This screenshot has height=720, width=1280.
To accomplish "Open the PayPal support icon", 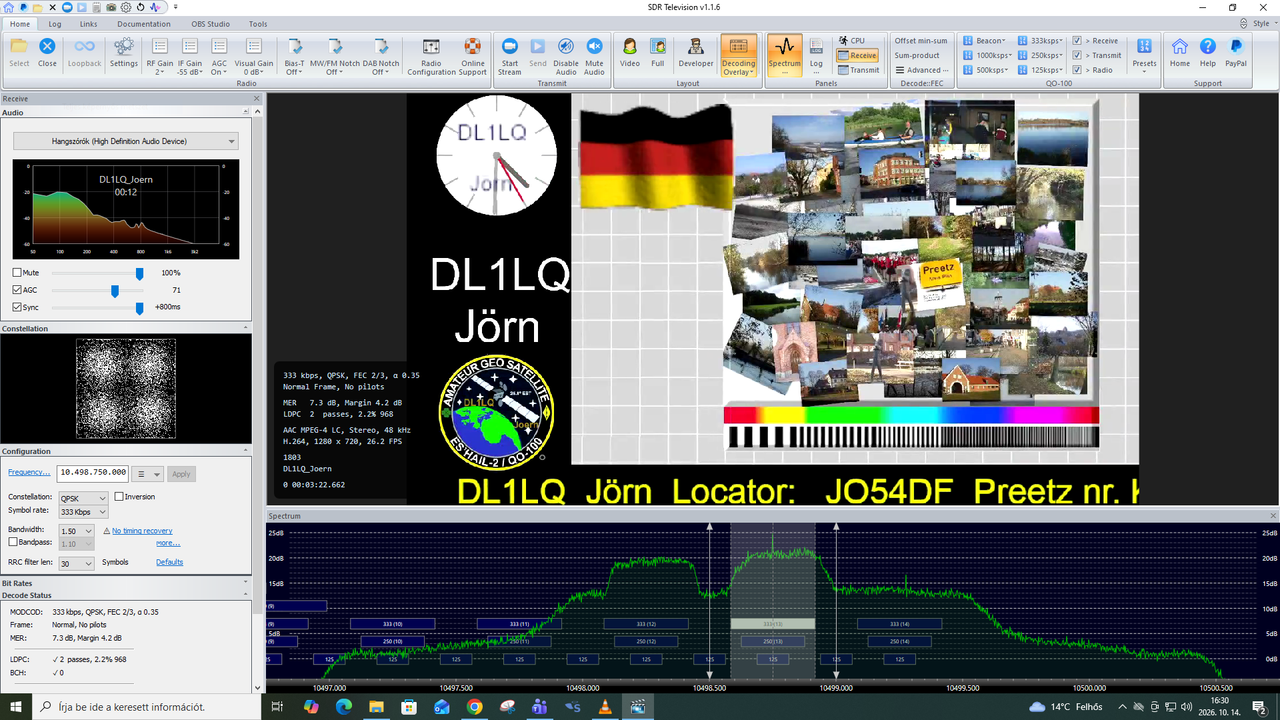I will [x=1236, y=52].
